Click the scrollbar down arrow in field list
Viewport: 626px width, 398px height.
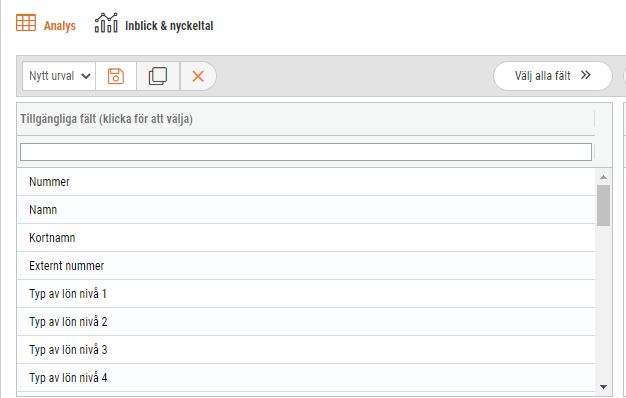pyautogui.click(x=603, y=386)
